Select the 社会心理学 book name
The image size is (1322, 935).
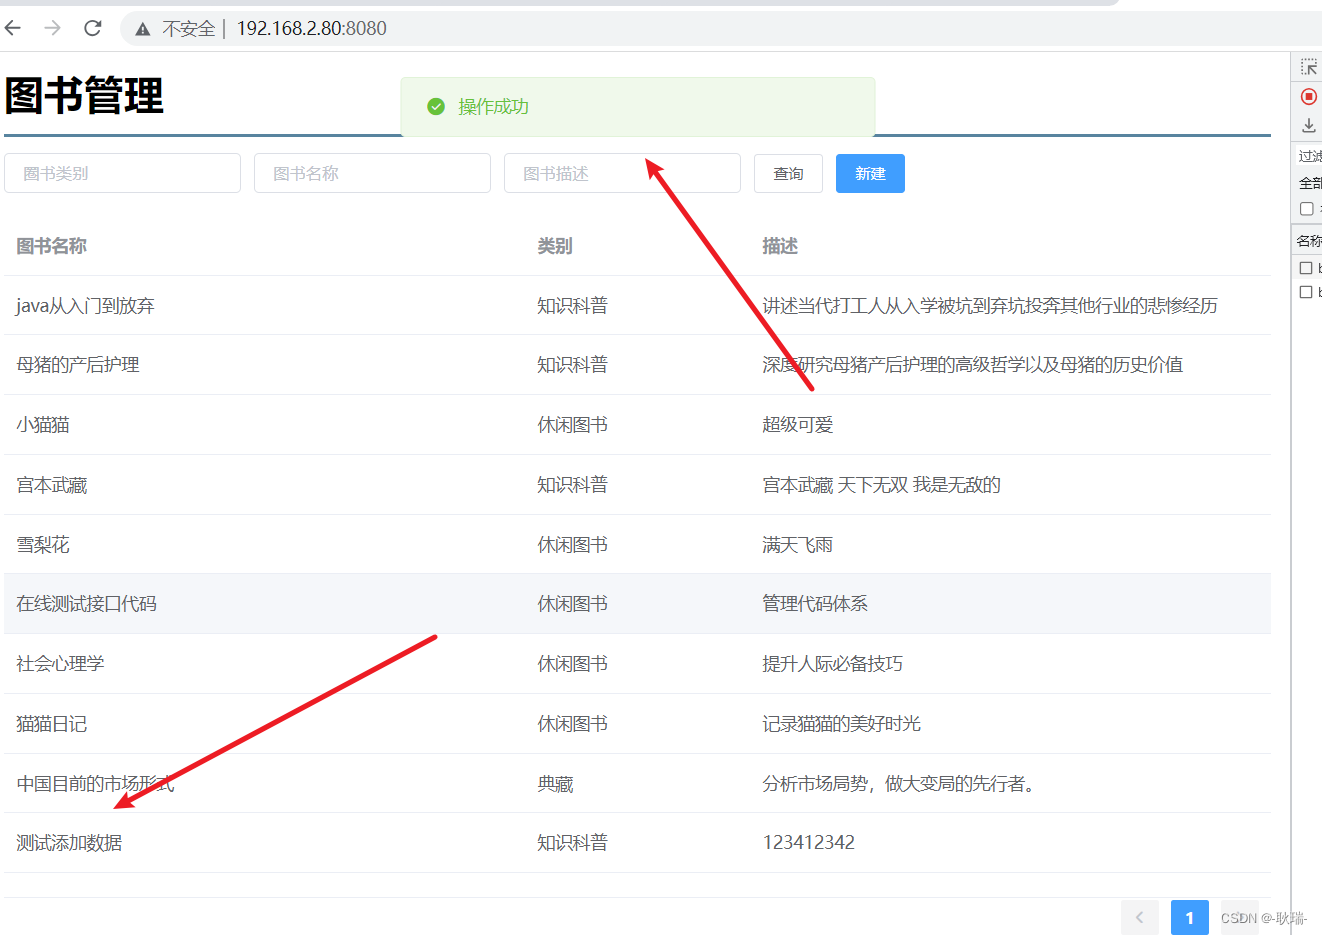pyautogui.click(x=60, y=664)
